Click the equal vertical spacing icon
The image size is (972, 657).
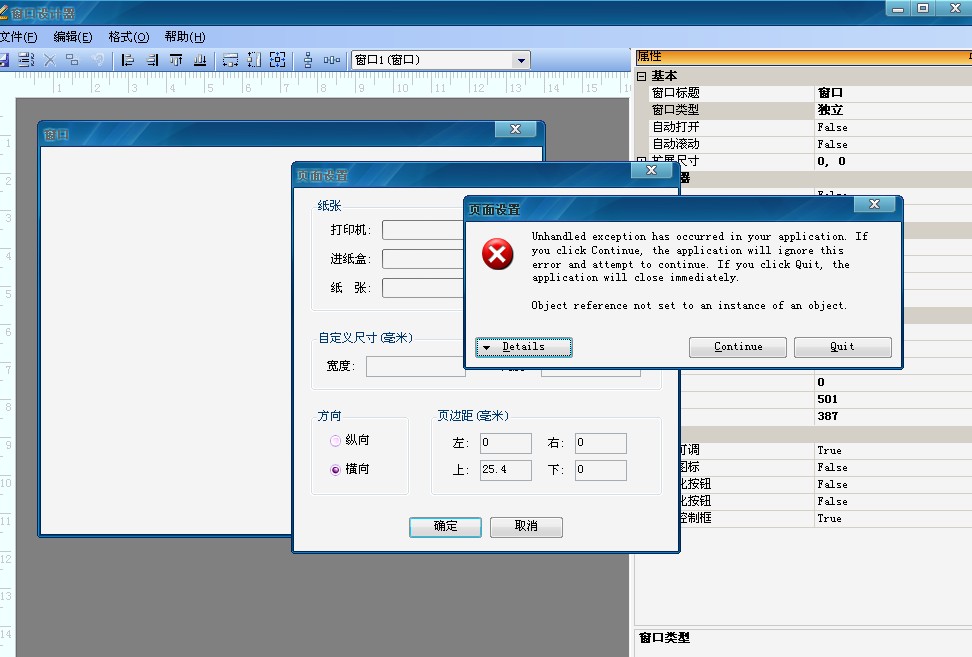(x=308, y=60)
